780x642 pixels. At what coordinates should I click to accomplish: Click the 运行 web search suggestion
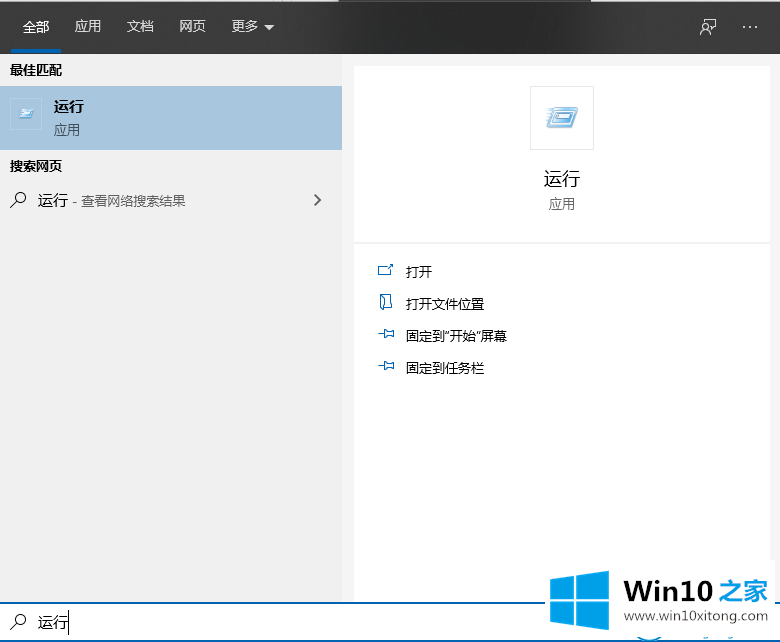[171, 200]
